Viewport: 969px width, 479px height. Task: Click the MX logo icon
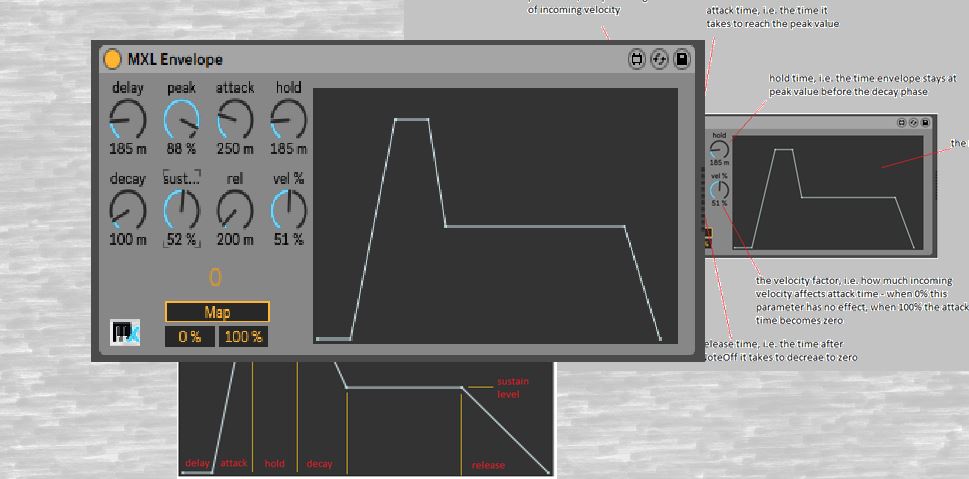tap(125, 332)
